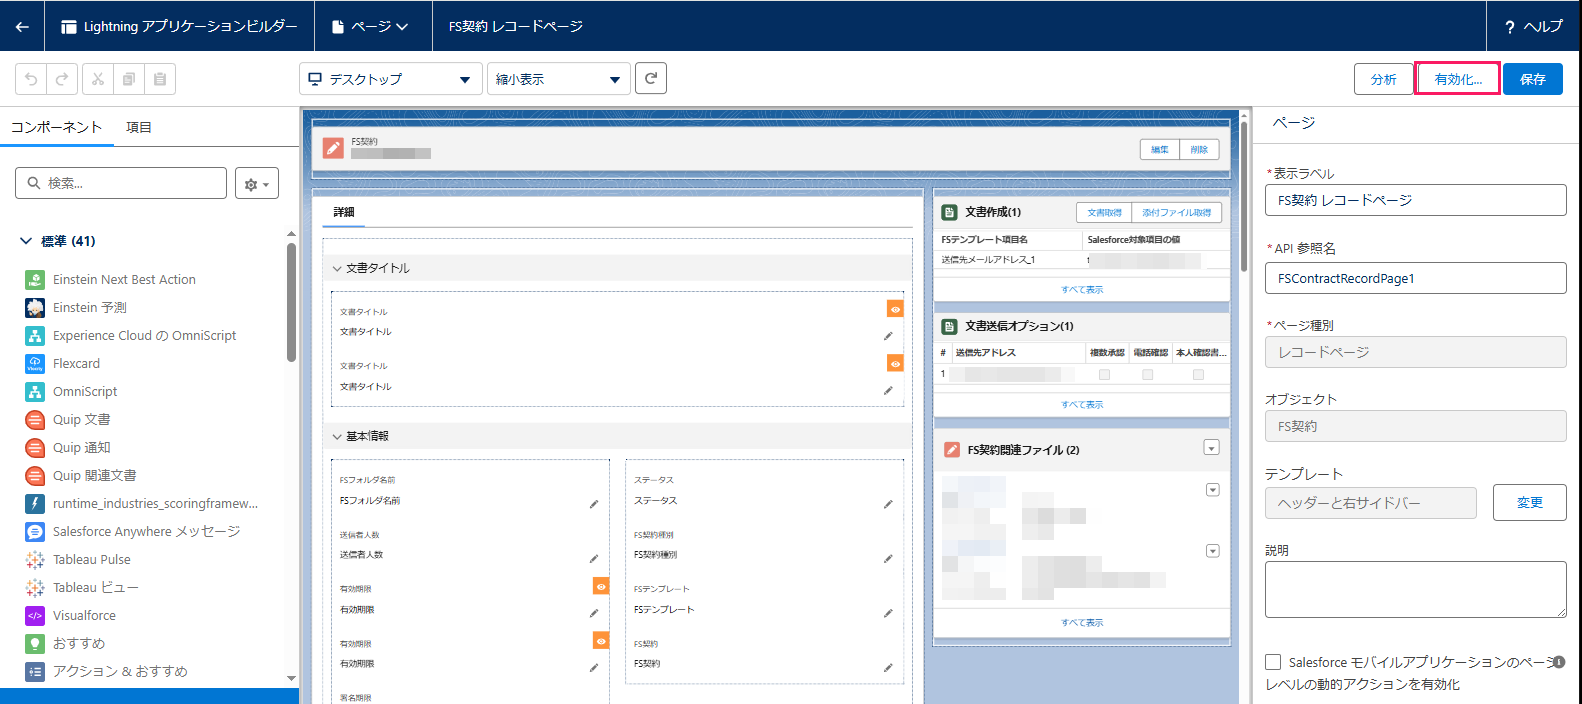This screenshot has height=704, width=1582.
Task: Open the デスクトップ device dropdown
Action: (391, 79)
